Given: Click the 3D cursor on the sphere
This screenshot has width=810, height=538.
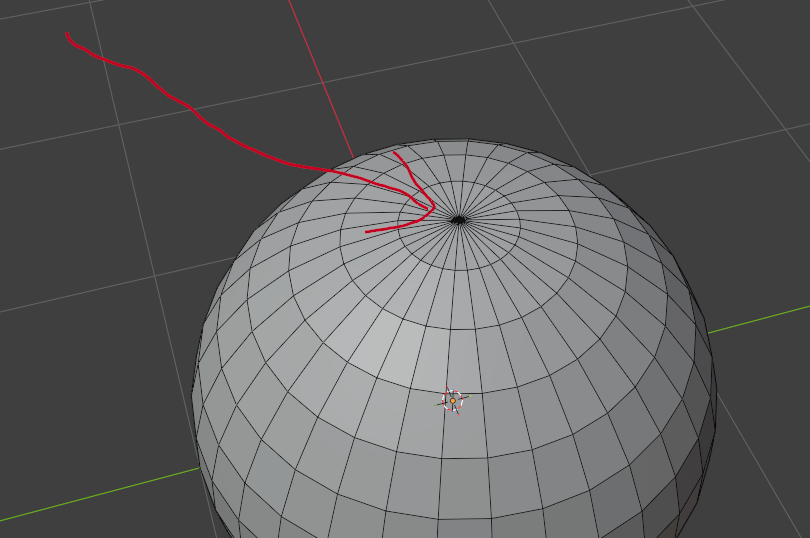Looking at the screenshot, I should point(453,401).
